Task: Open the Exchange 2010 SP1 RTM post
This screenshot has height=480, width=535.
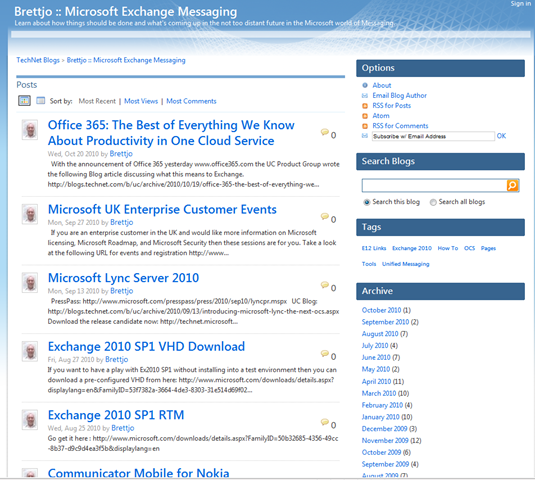Action: coord(116,415)
